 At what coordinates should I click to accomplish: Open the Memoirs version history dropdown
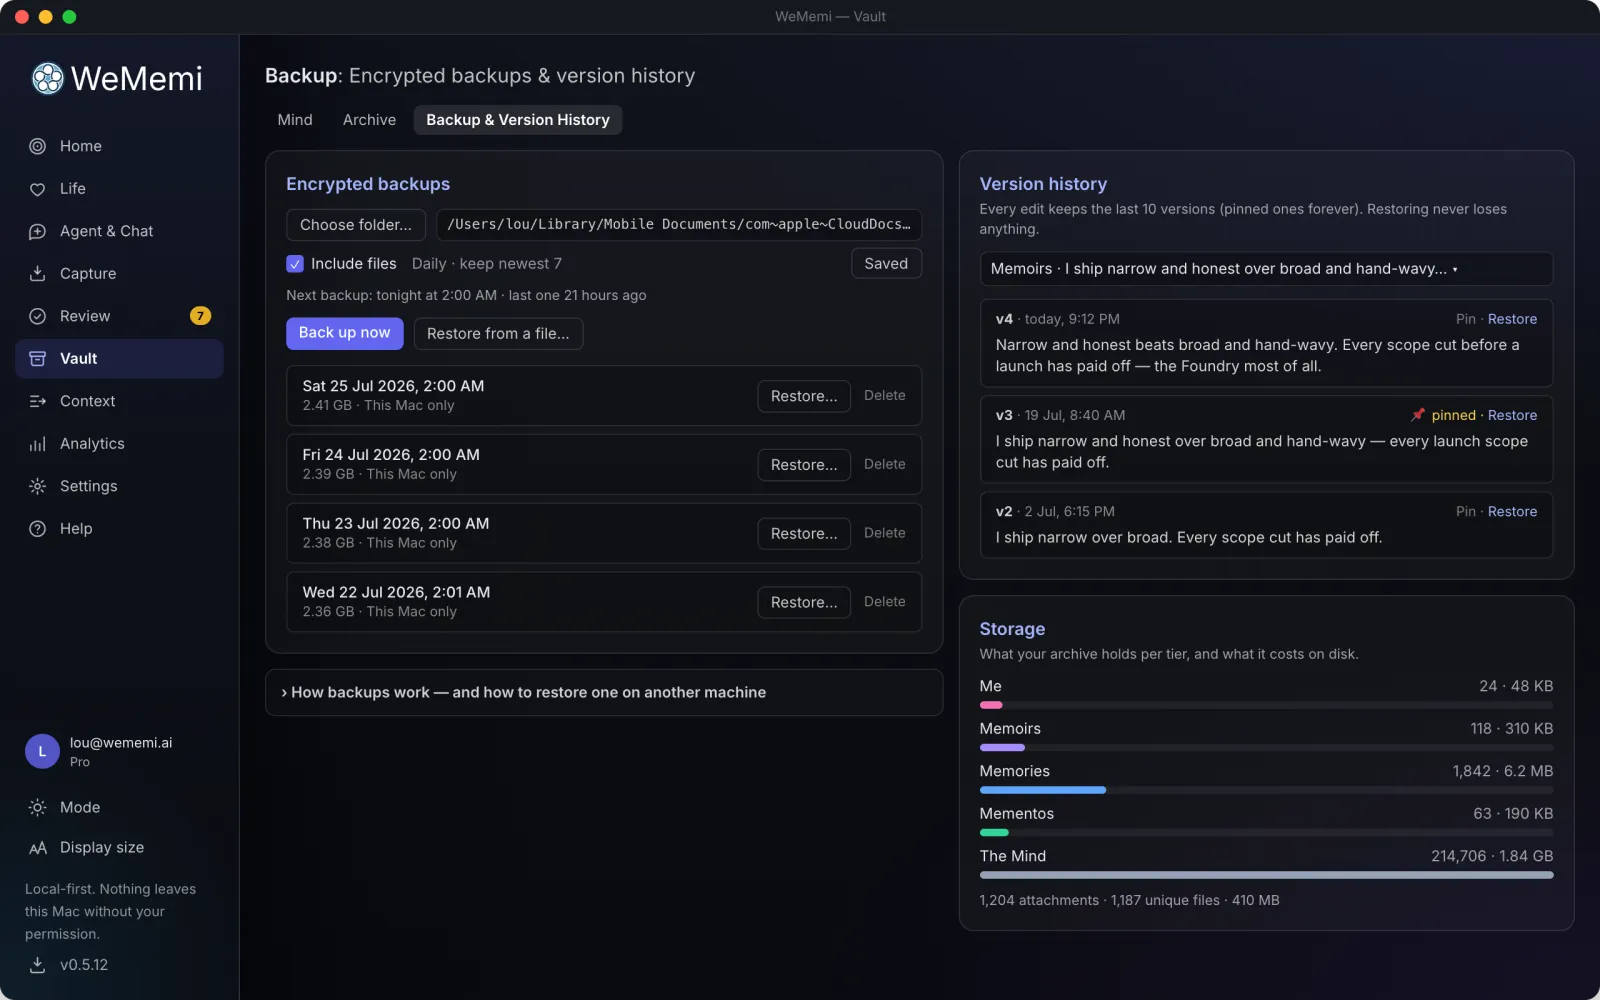[x=1266, y=269]
